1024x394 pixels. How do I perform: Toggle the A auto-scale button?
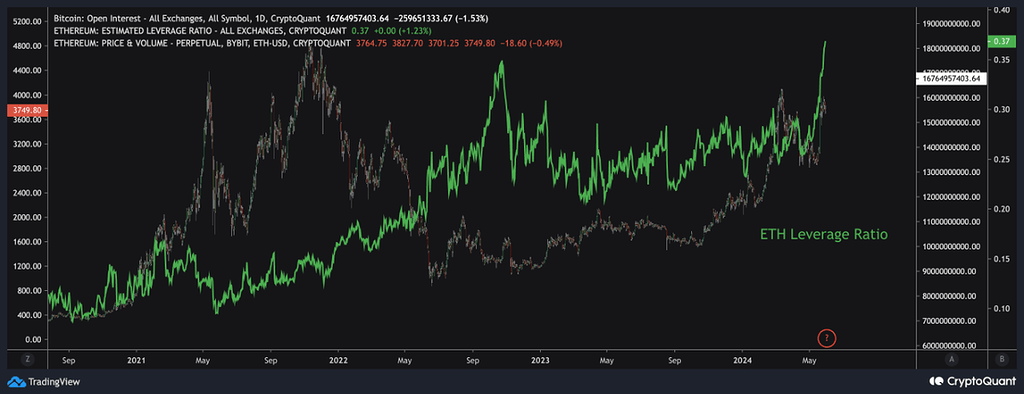click(951, 359)
